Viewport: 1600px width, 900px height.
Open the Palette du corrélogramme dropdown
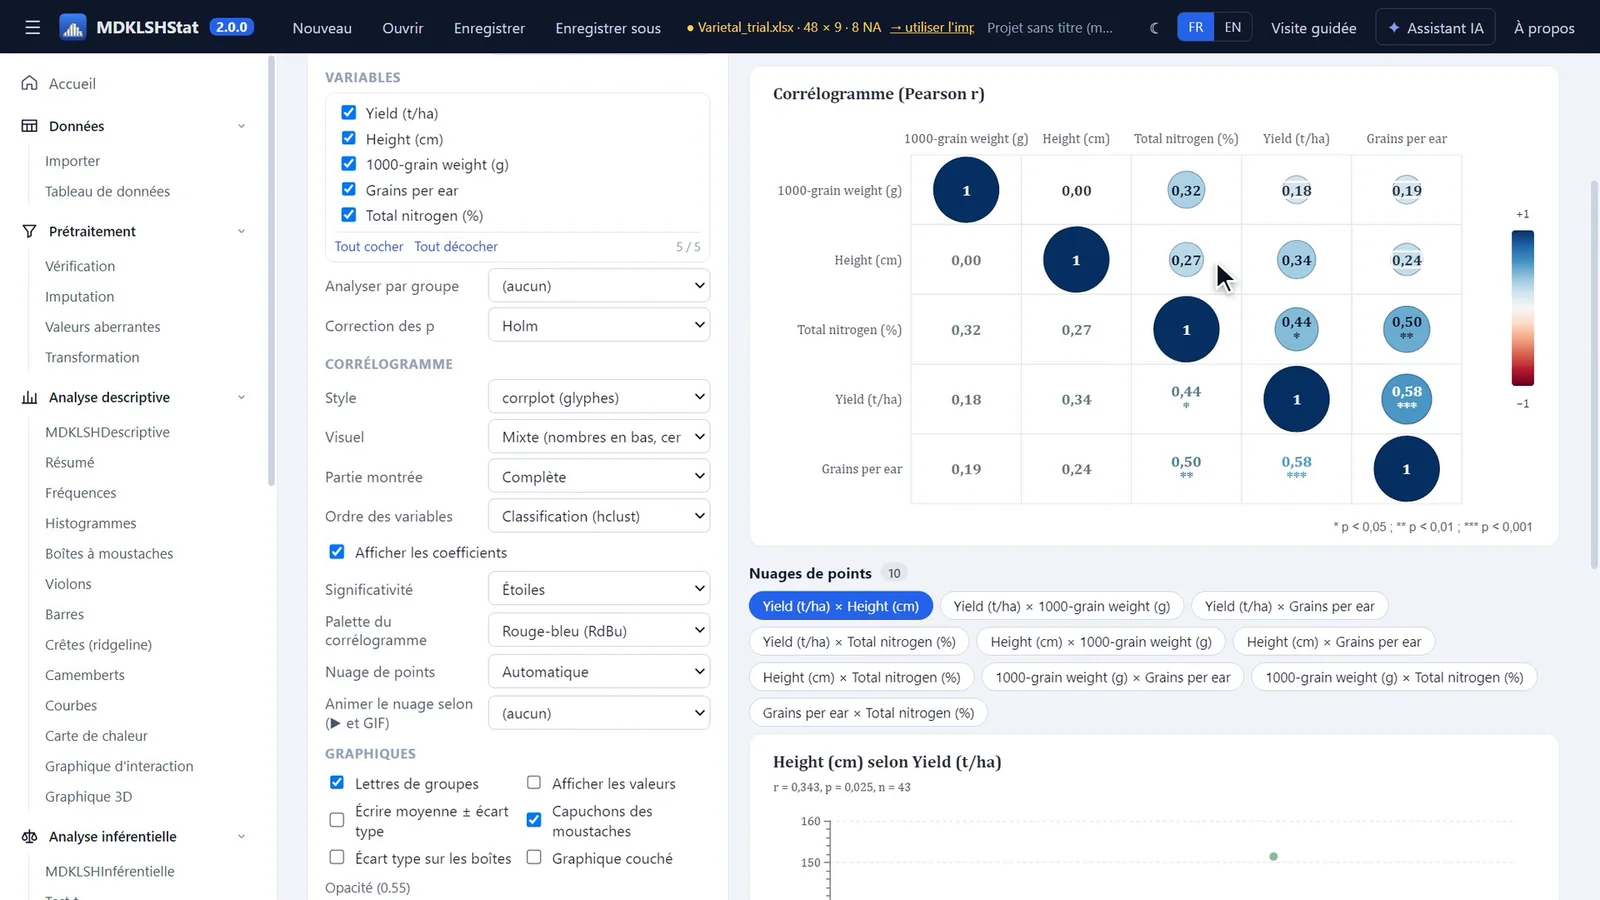599,631
